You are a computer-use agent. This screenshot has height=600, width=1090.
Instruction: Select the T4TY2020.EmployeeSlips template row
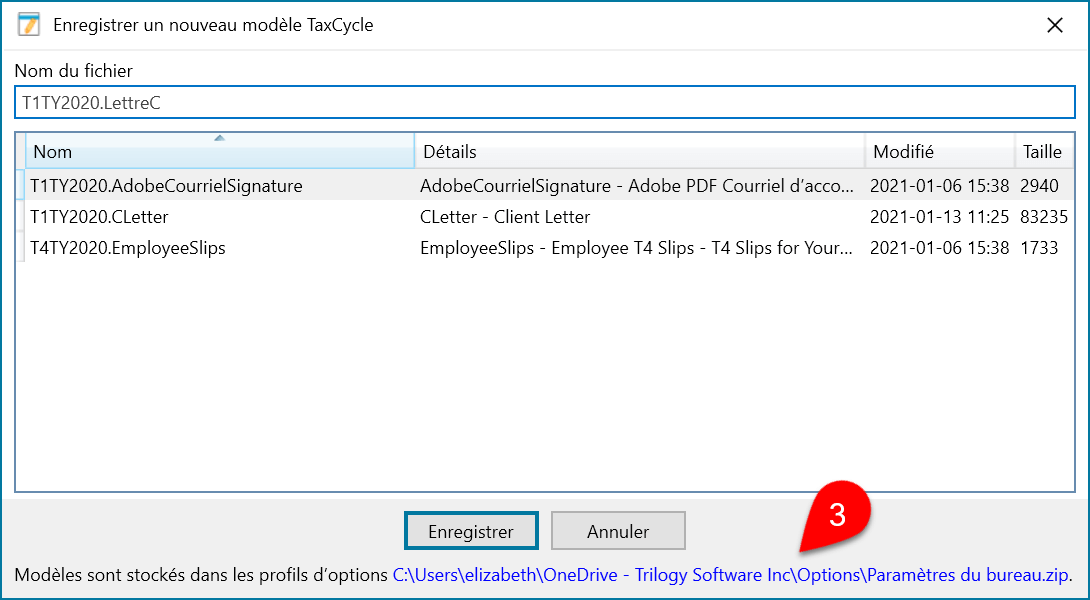coord(544,248)
